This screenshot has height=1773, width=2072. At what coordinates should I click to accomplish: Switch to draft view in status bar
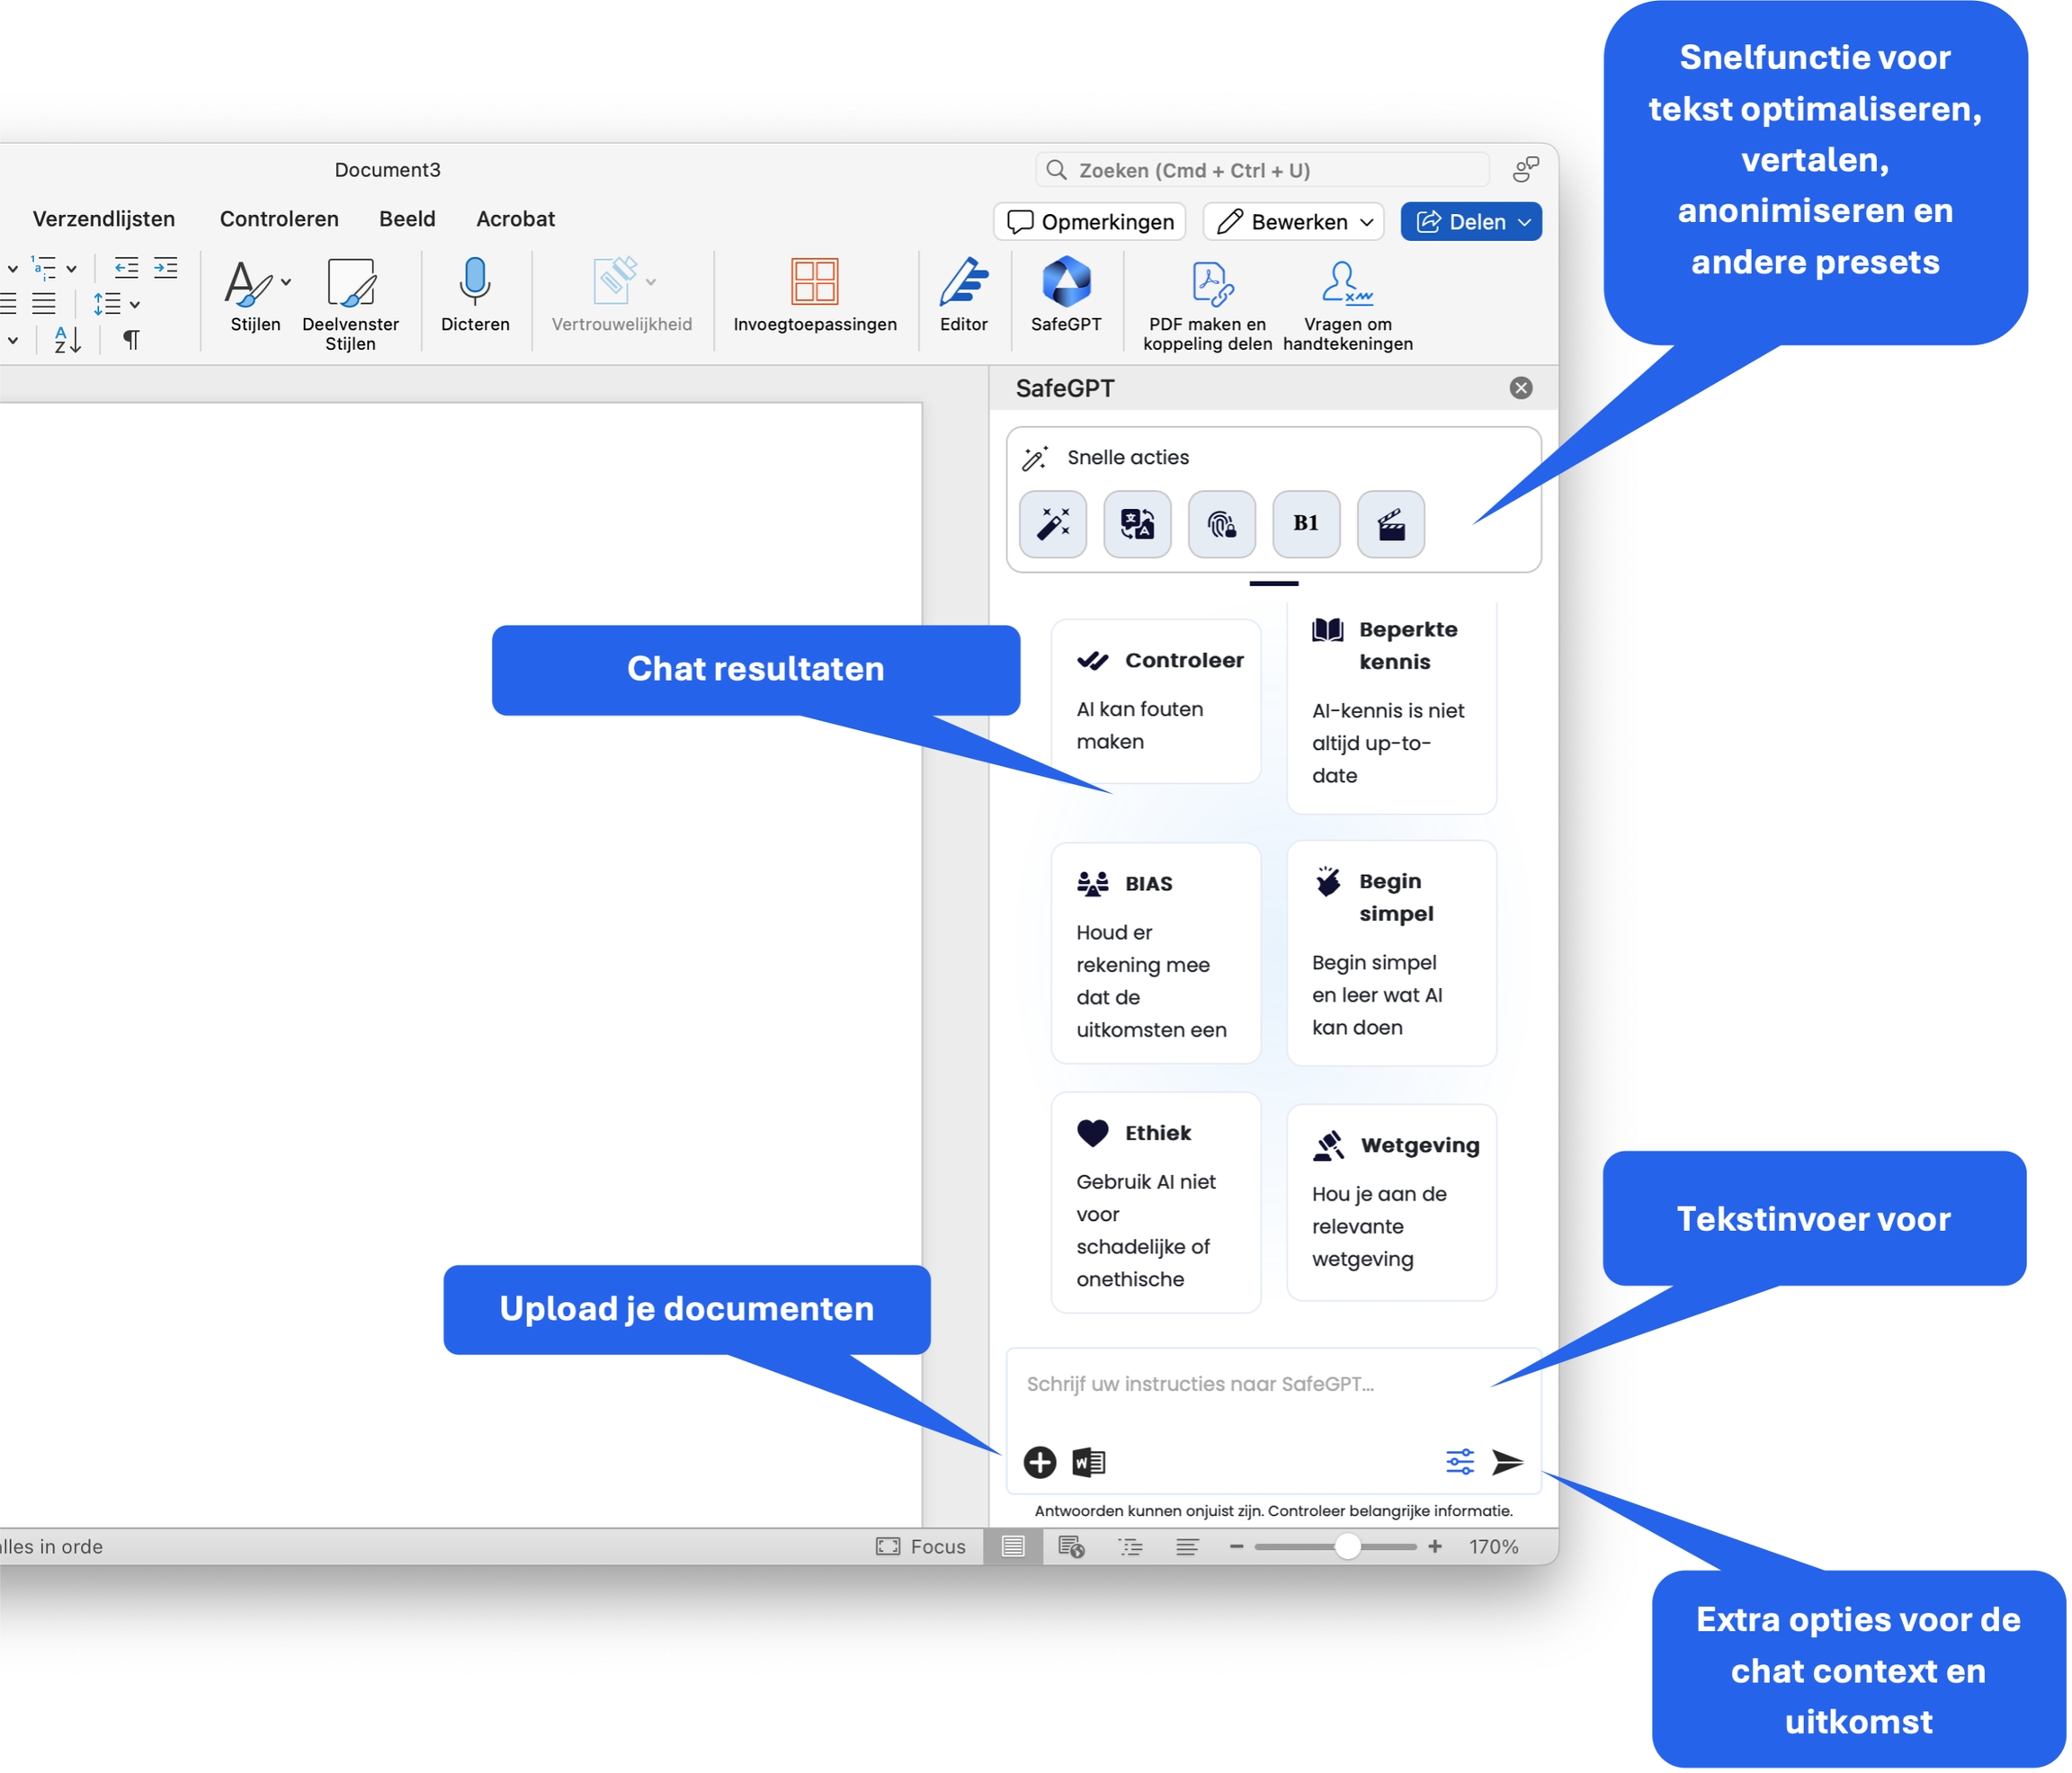tap(1187, 1546)
